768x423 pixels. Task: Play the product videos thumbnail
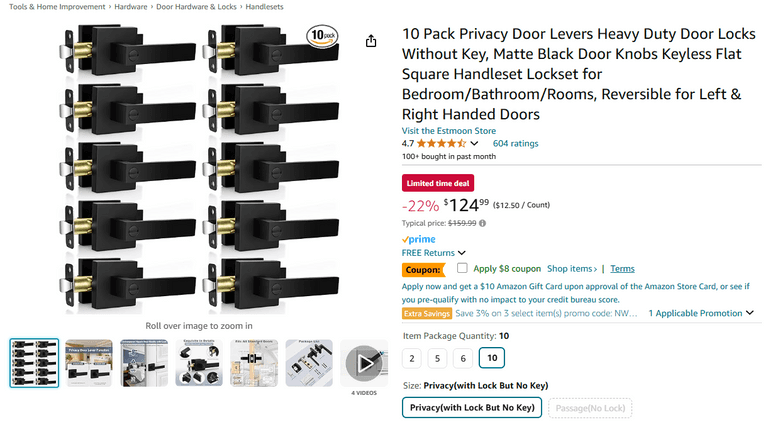coord(364,363)
